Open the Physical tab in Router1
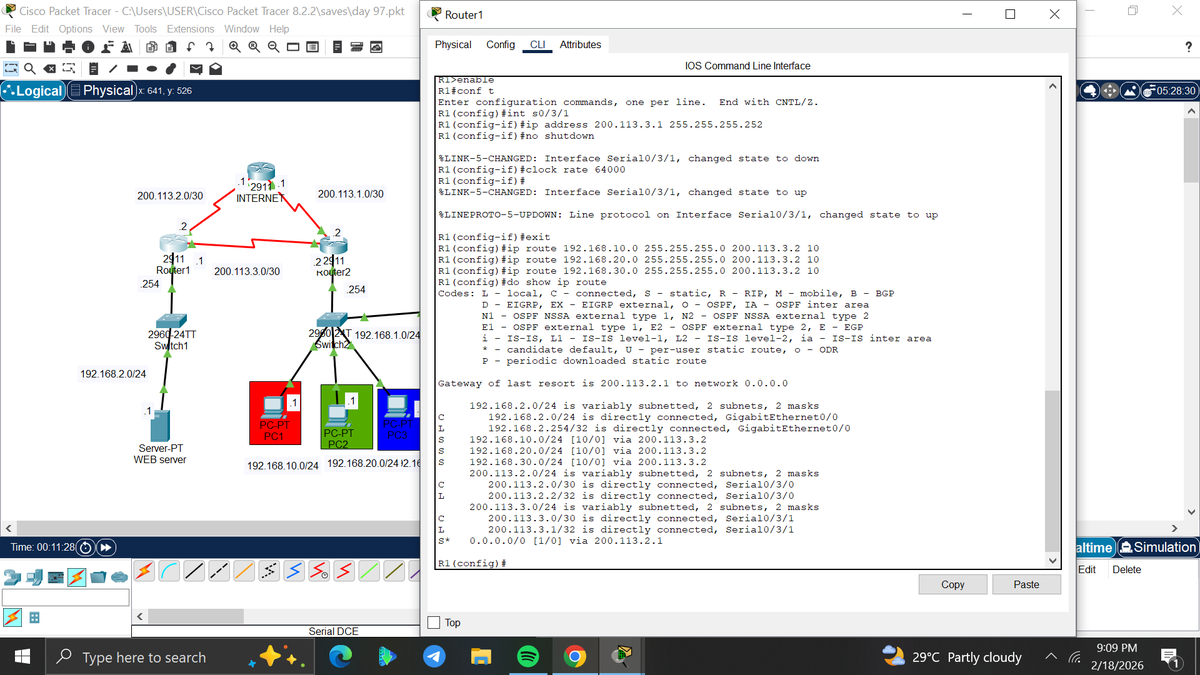This screenshot has height=675, width=1200. point(453,45)
